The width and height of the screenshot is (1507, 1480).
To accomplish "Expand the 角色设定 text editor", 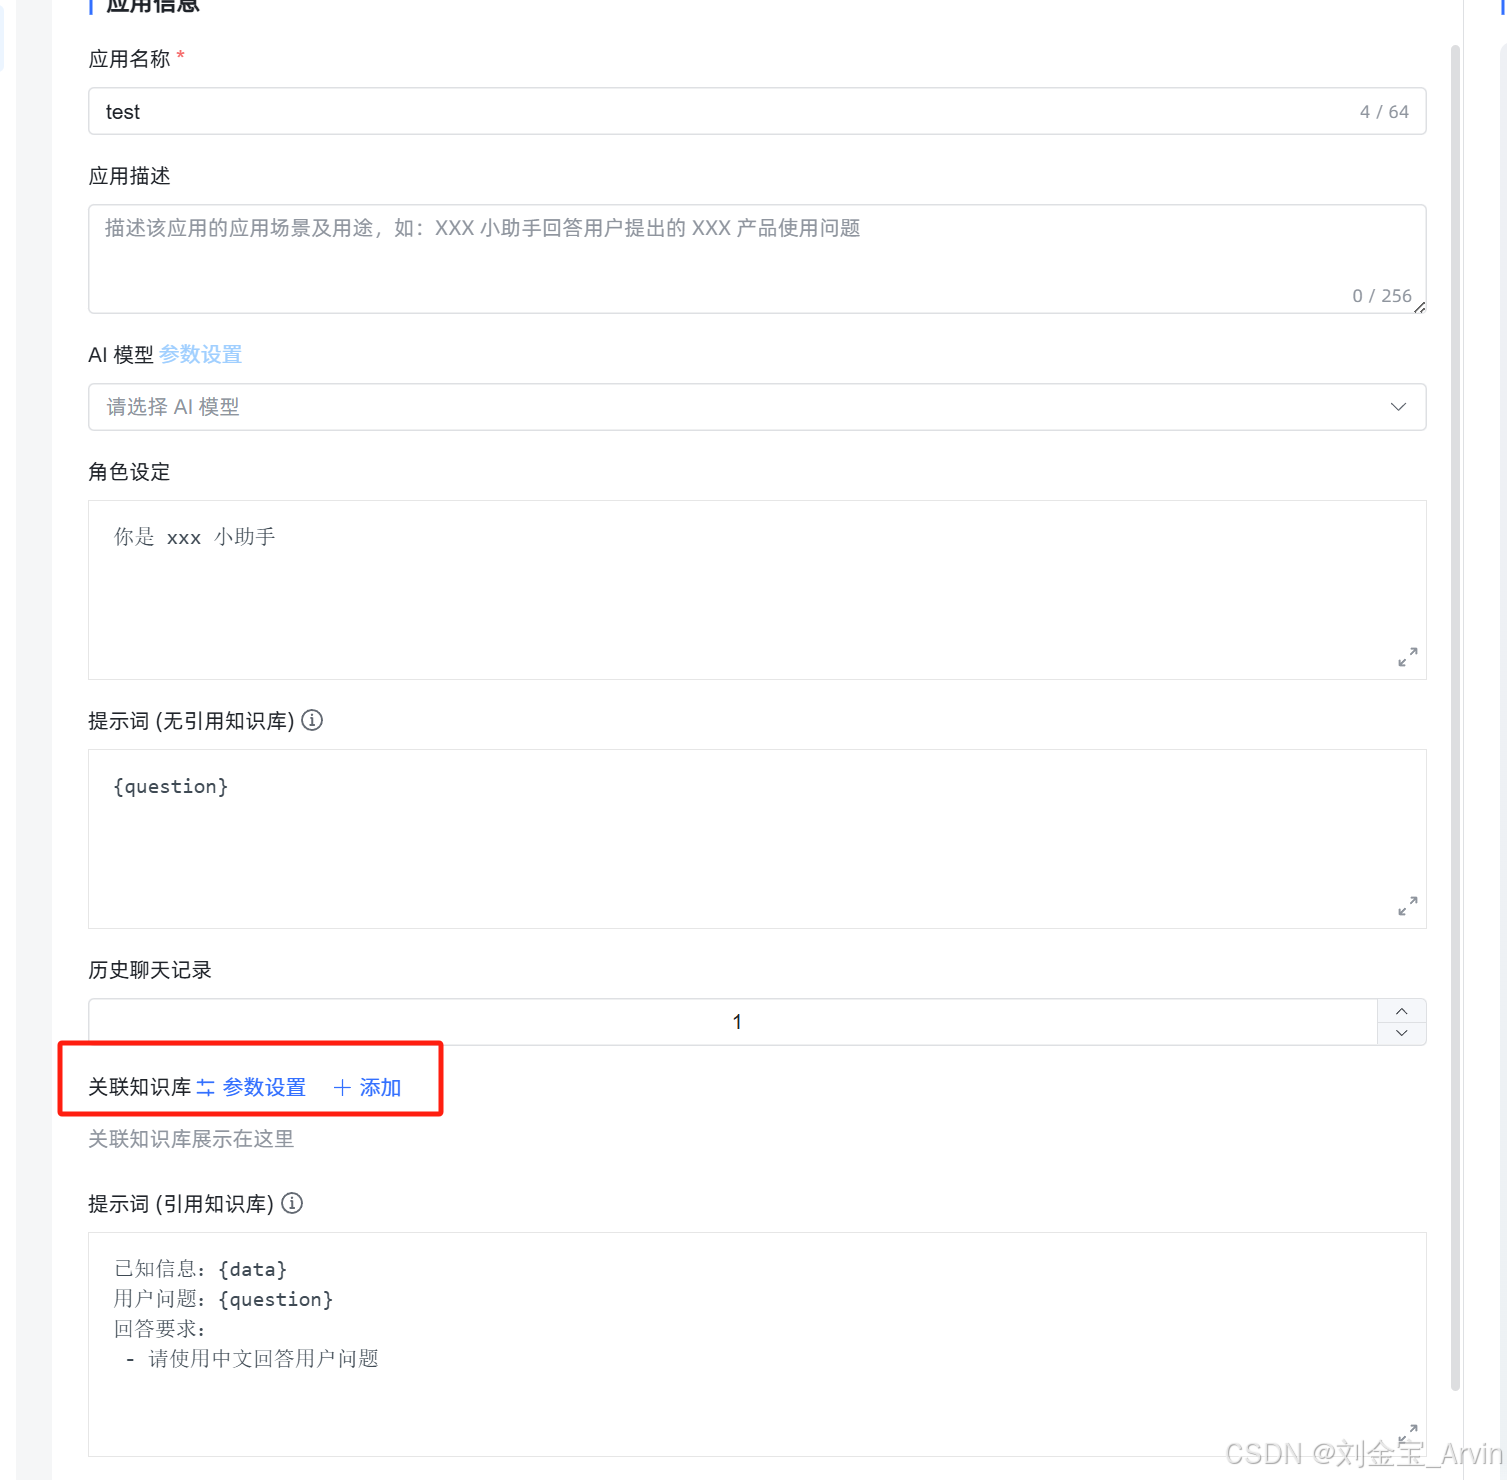I will click(x=1408, y=657).
